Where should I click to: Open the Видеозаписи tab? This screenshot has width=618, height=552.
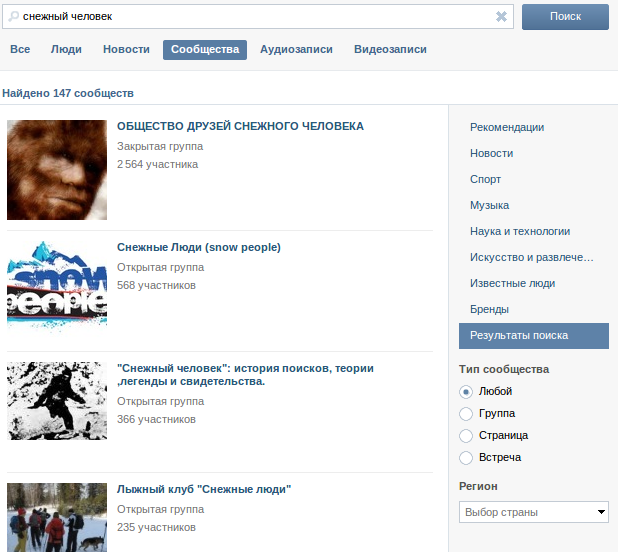coord(390,49)
